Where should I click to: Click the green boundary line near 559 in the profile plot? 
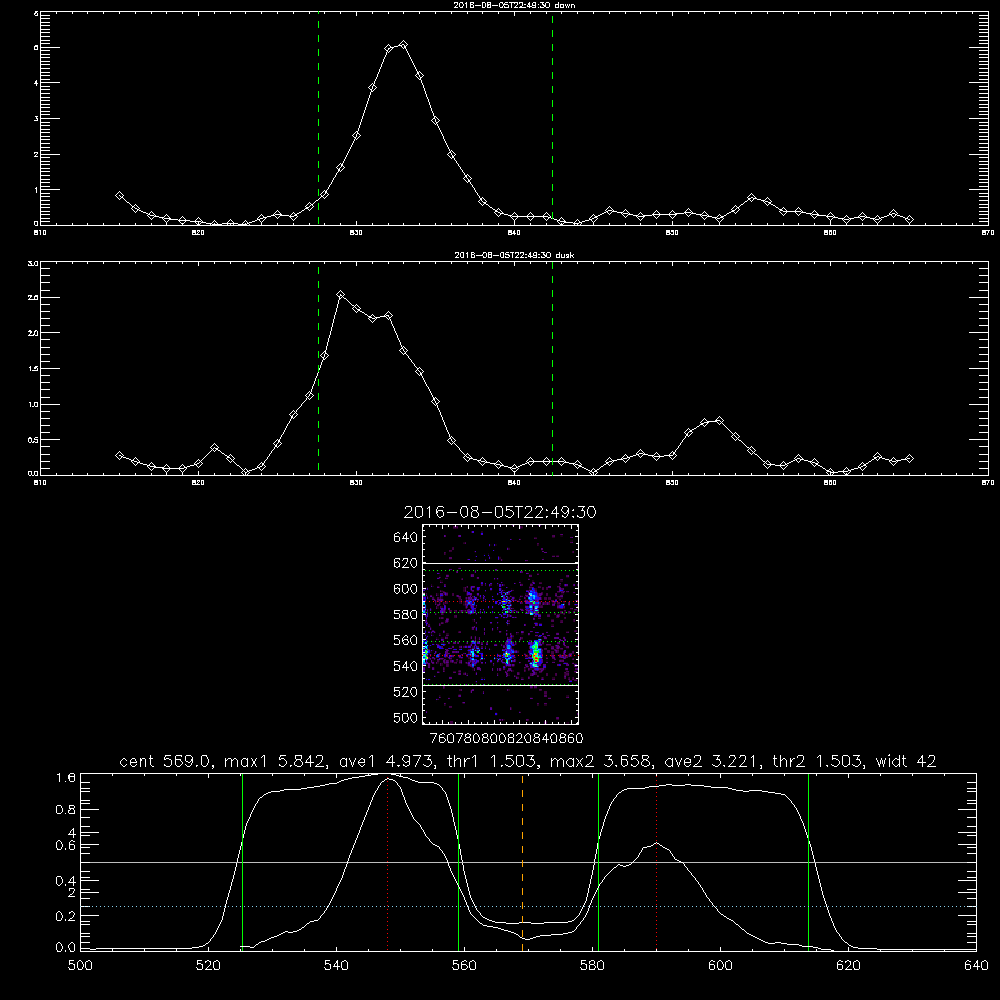pyautogui.click(x=459, y=861)
